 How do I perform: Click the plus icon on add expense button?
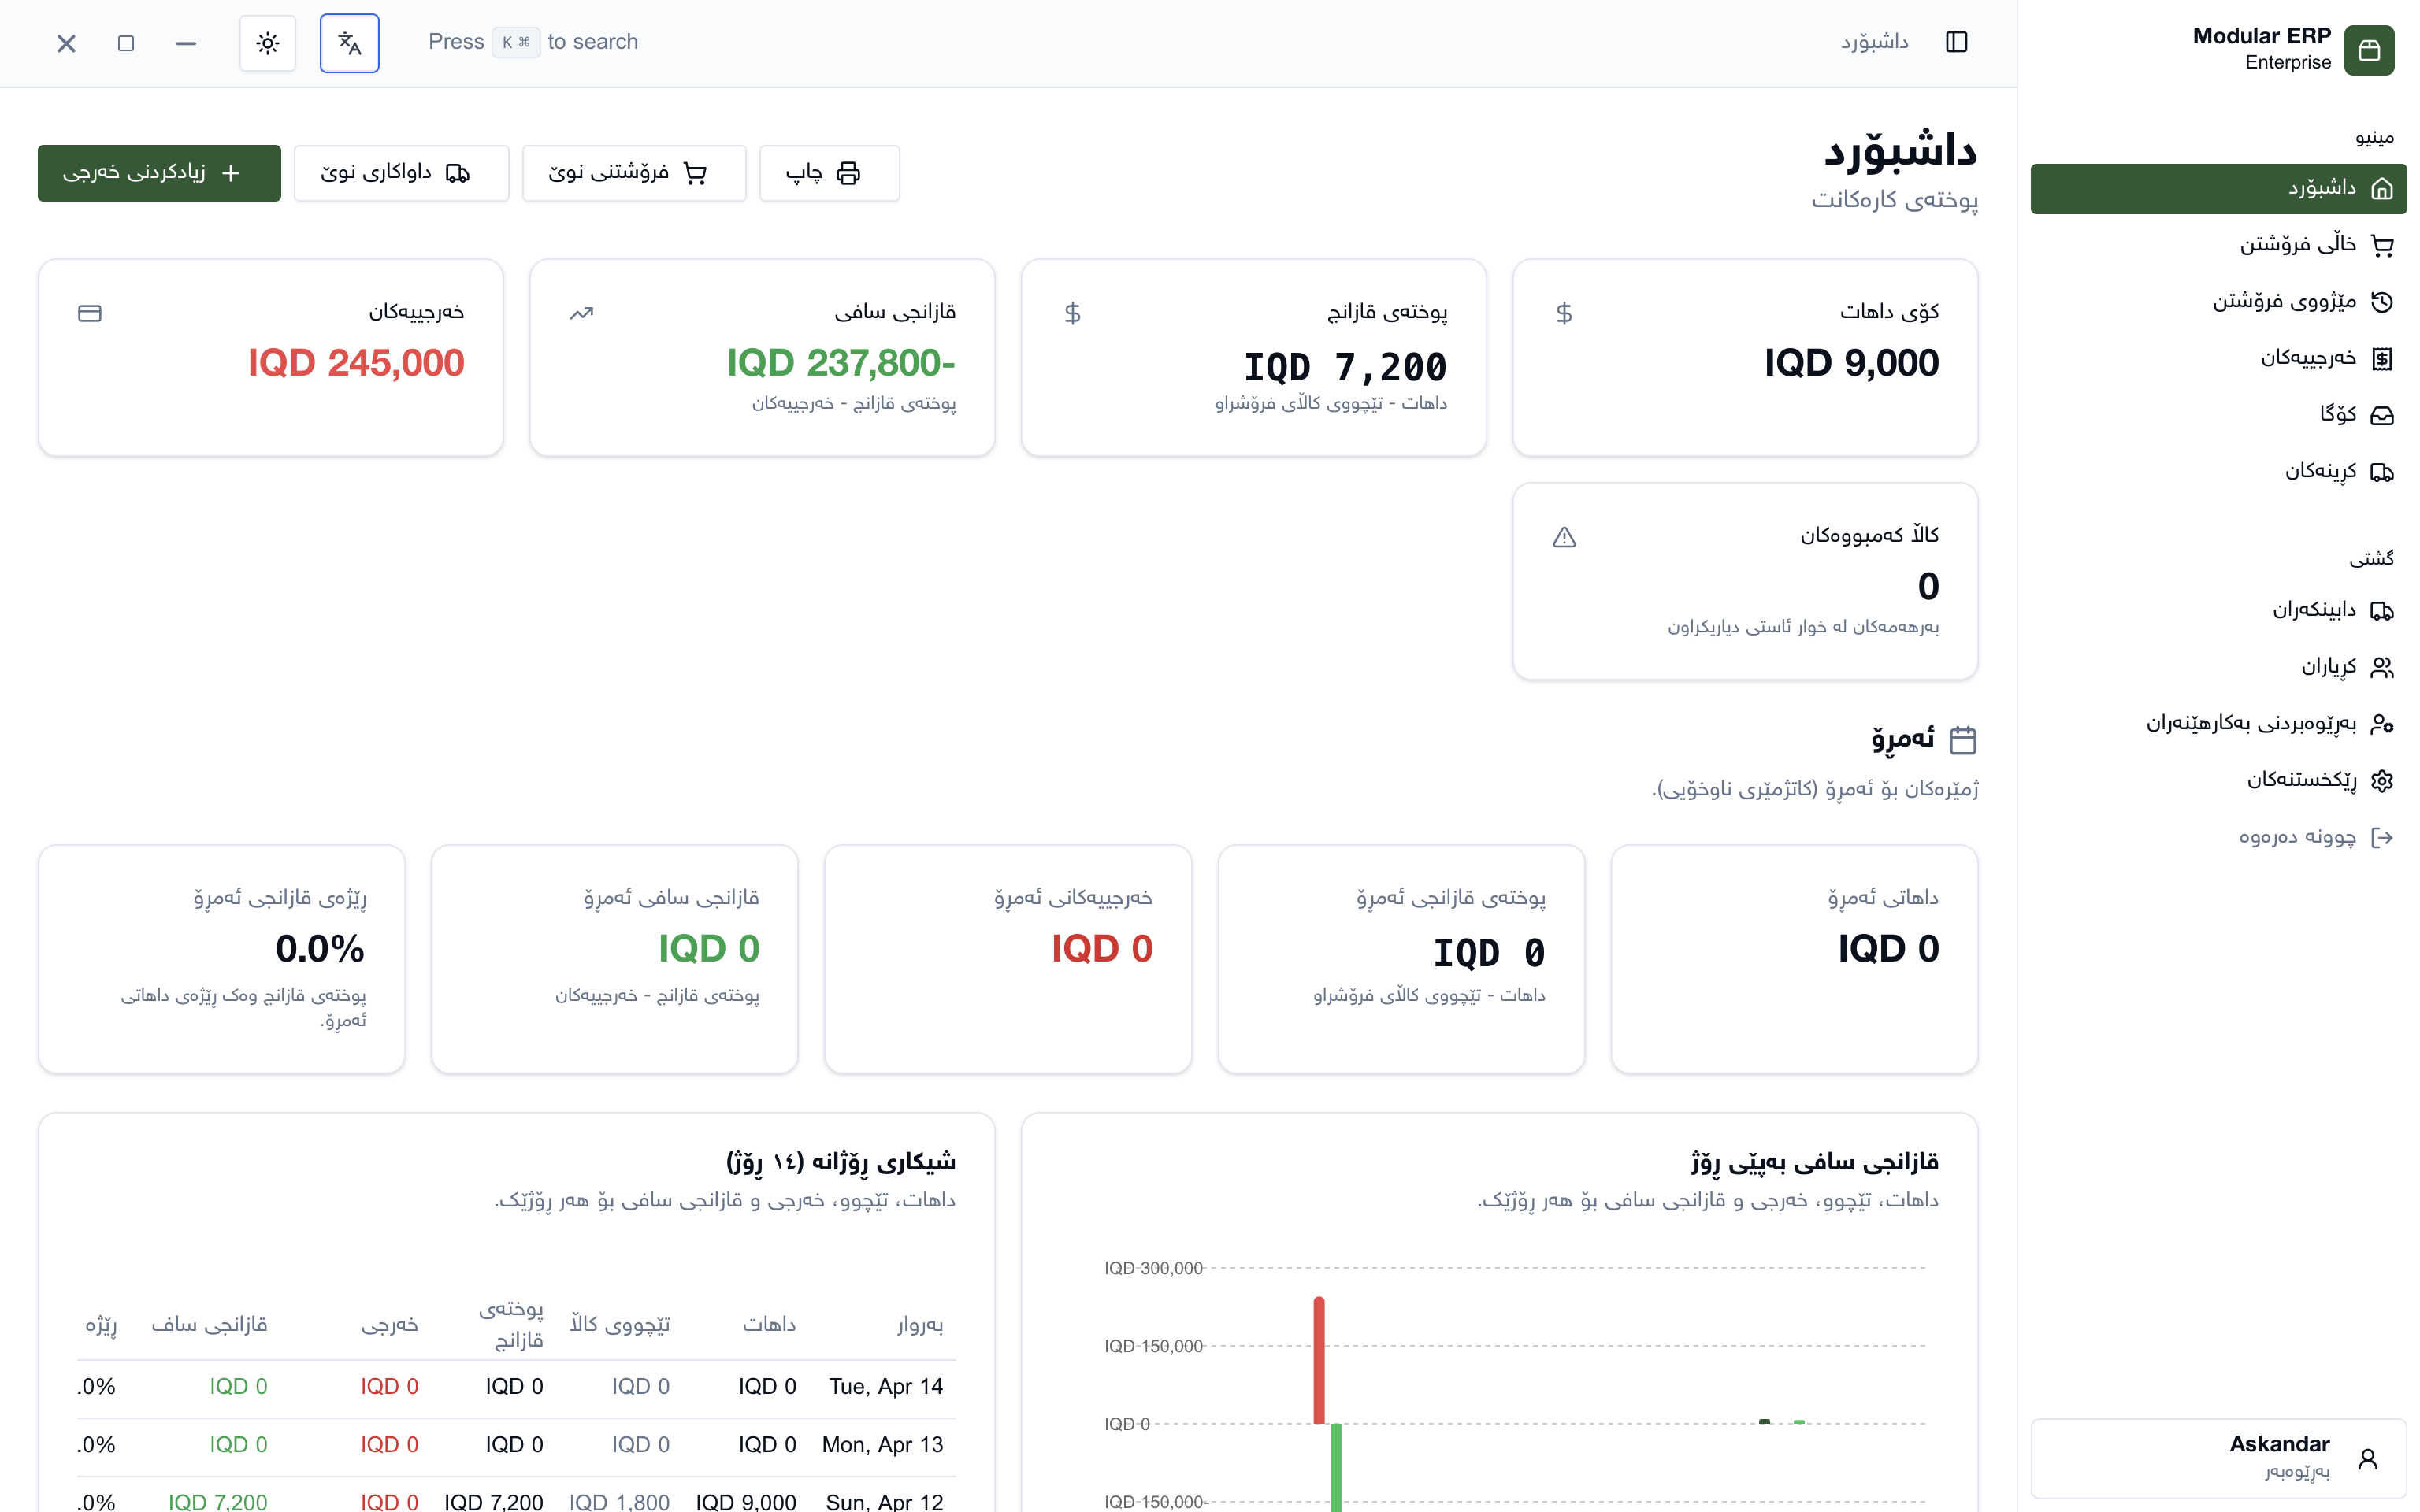tap(231, 173)
